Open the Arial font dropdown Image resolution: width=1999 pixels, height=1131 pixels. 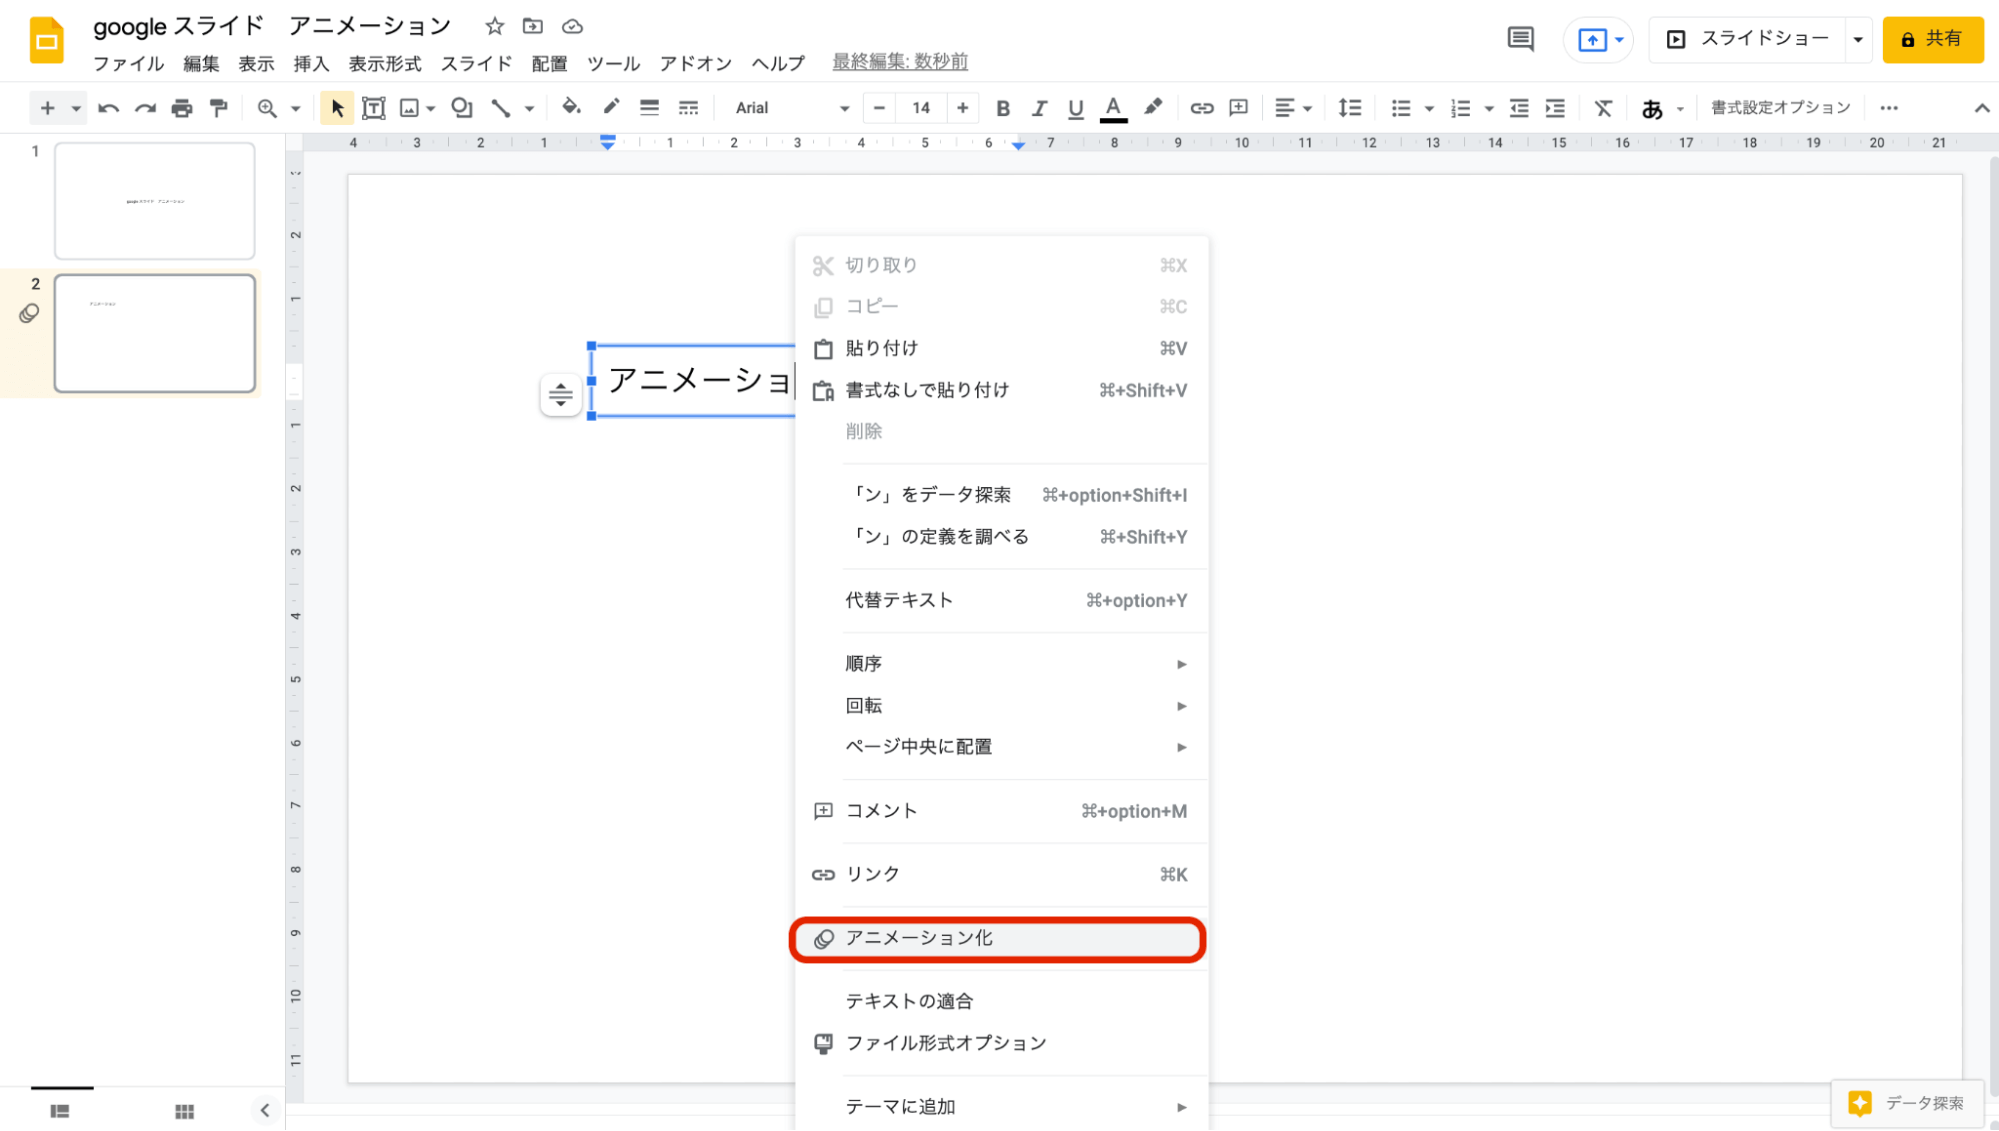tap(791, 108)
